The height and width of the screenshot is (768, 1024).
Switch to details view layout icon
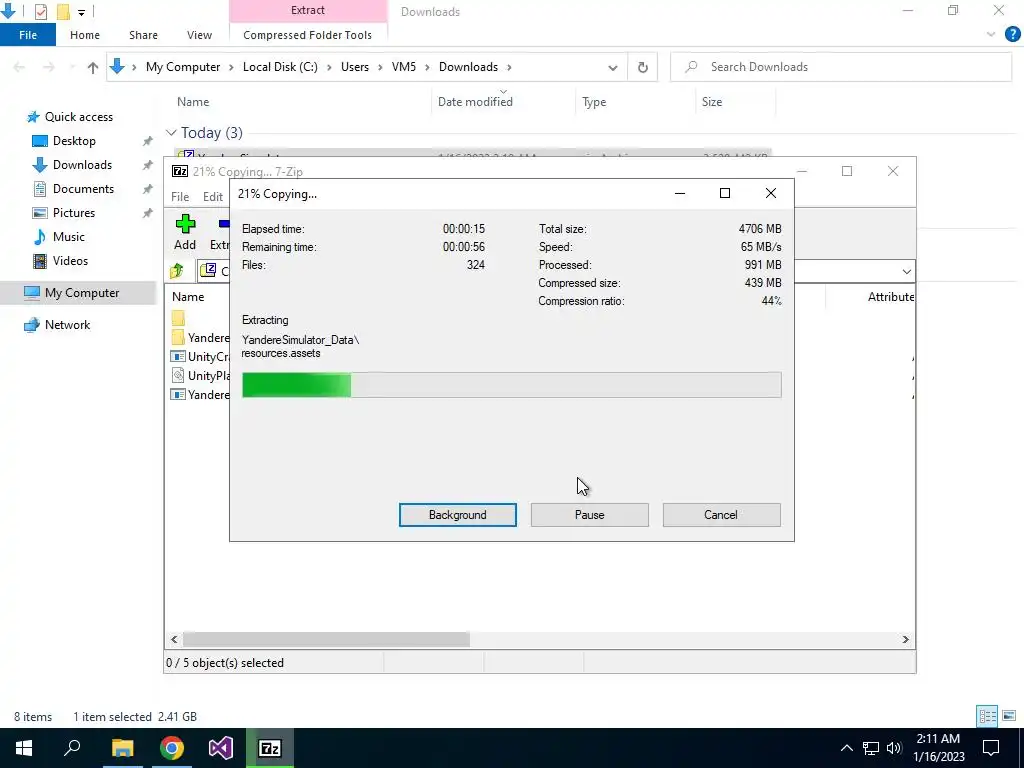[x=987, y=716]
